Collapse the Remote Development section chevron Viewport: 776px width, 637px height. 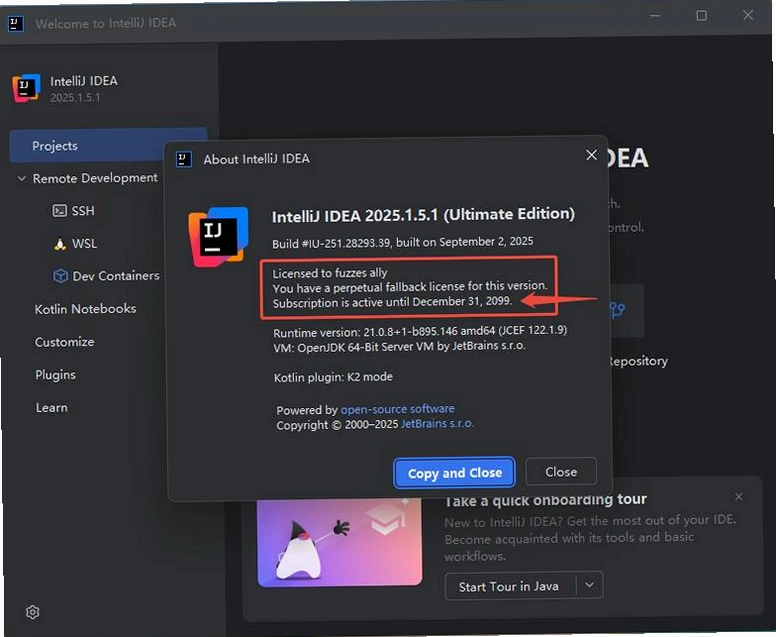22,178
